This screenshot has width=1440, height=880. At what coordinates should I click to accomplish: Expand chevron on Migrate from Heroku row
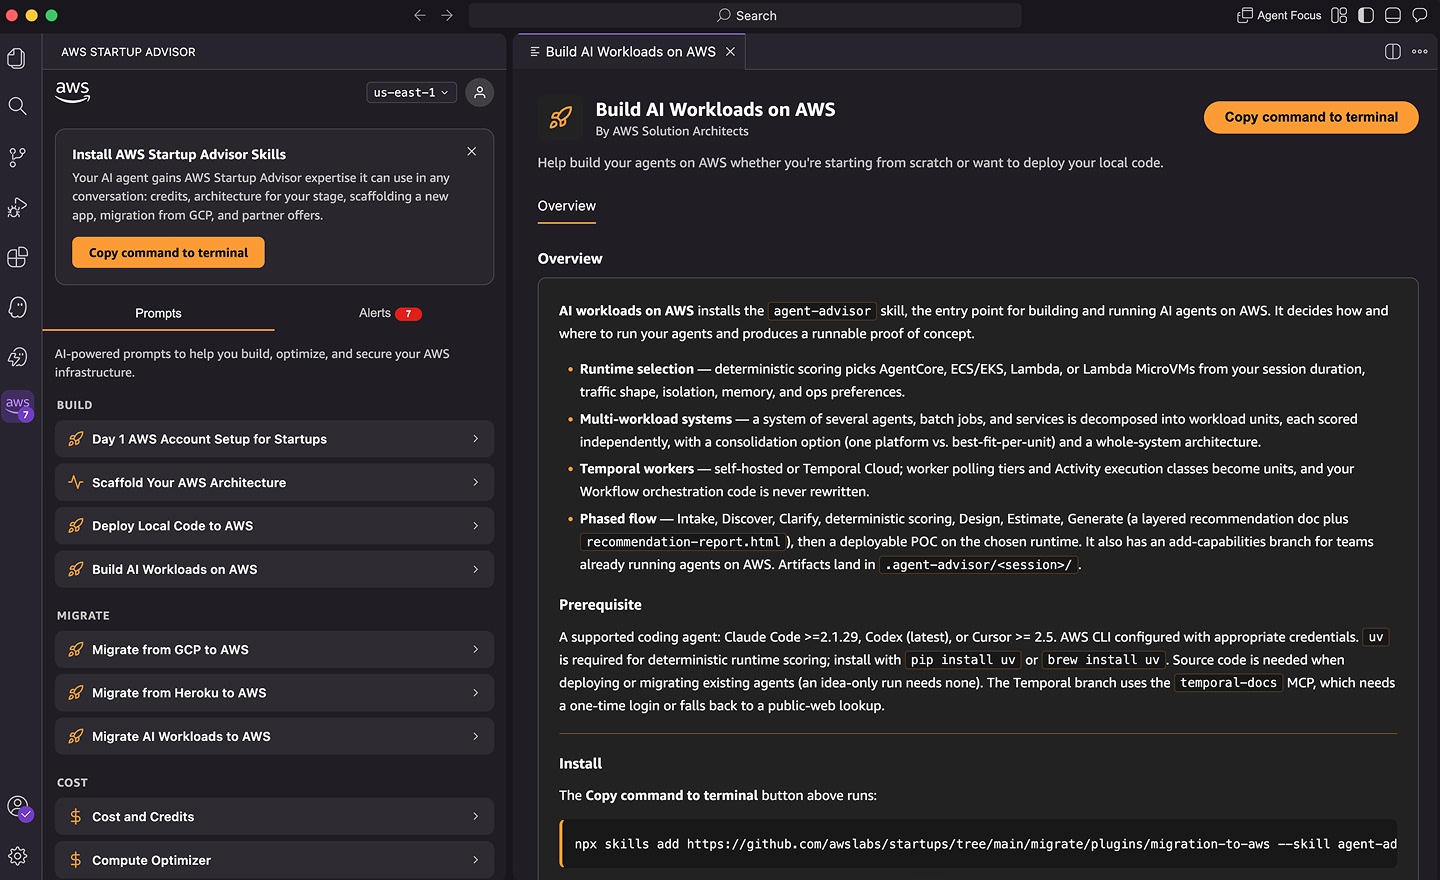click(x=475, y=692)
